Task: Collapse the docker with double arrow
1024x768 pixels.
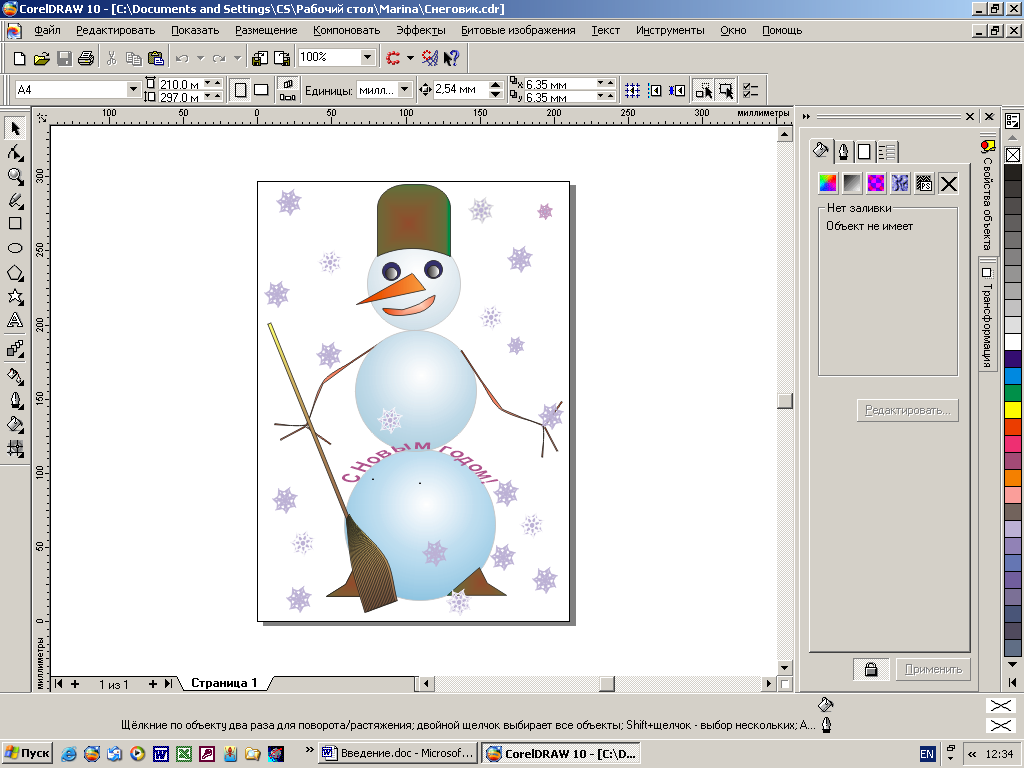Action: click(x=807, y=116)
